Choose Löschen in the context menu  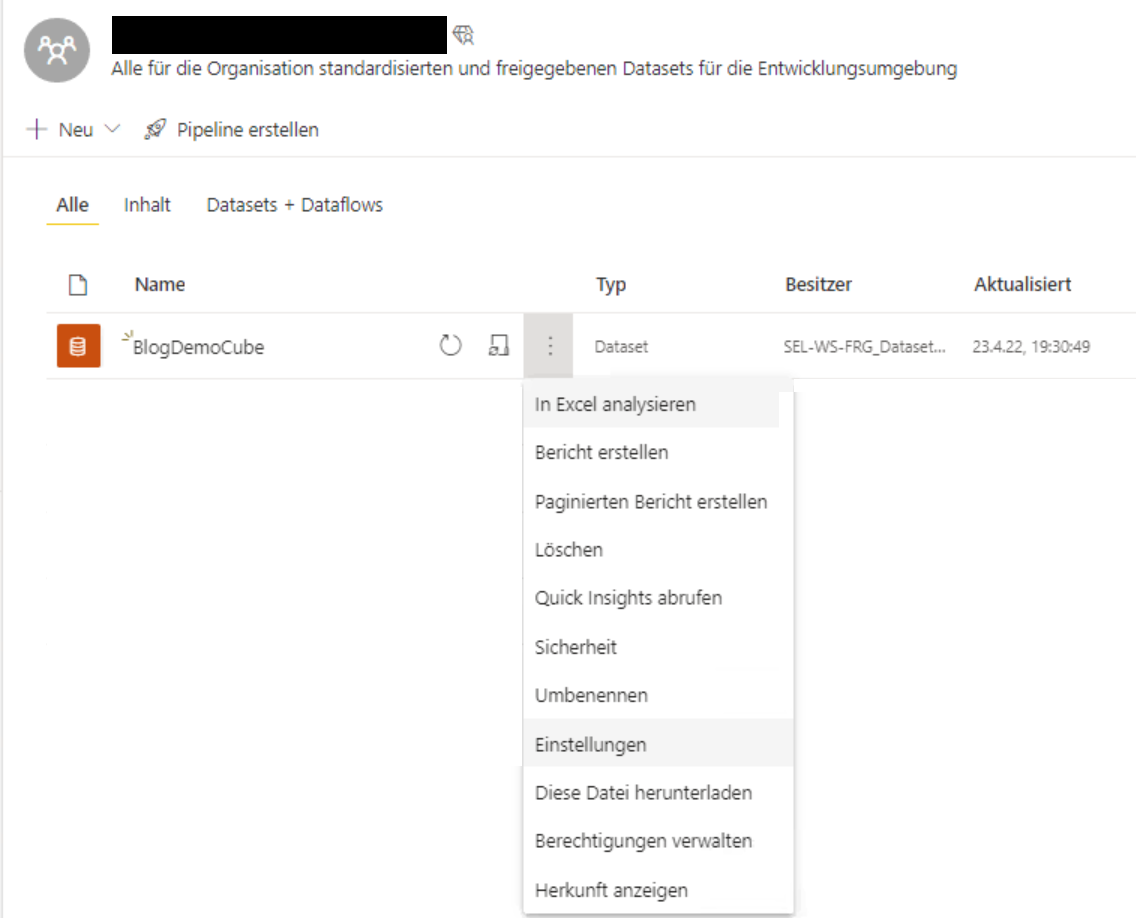tap(659, 550)
